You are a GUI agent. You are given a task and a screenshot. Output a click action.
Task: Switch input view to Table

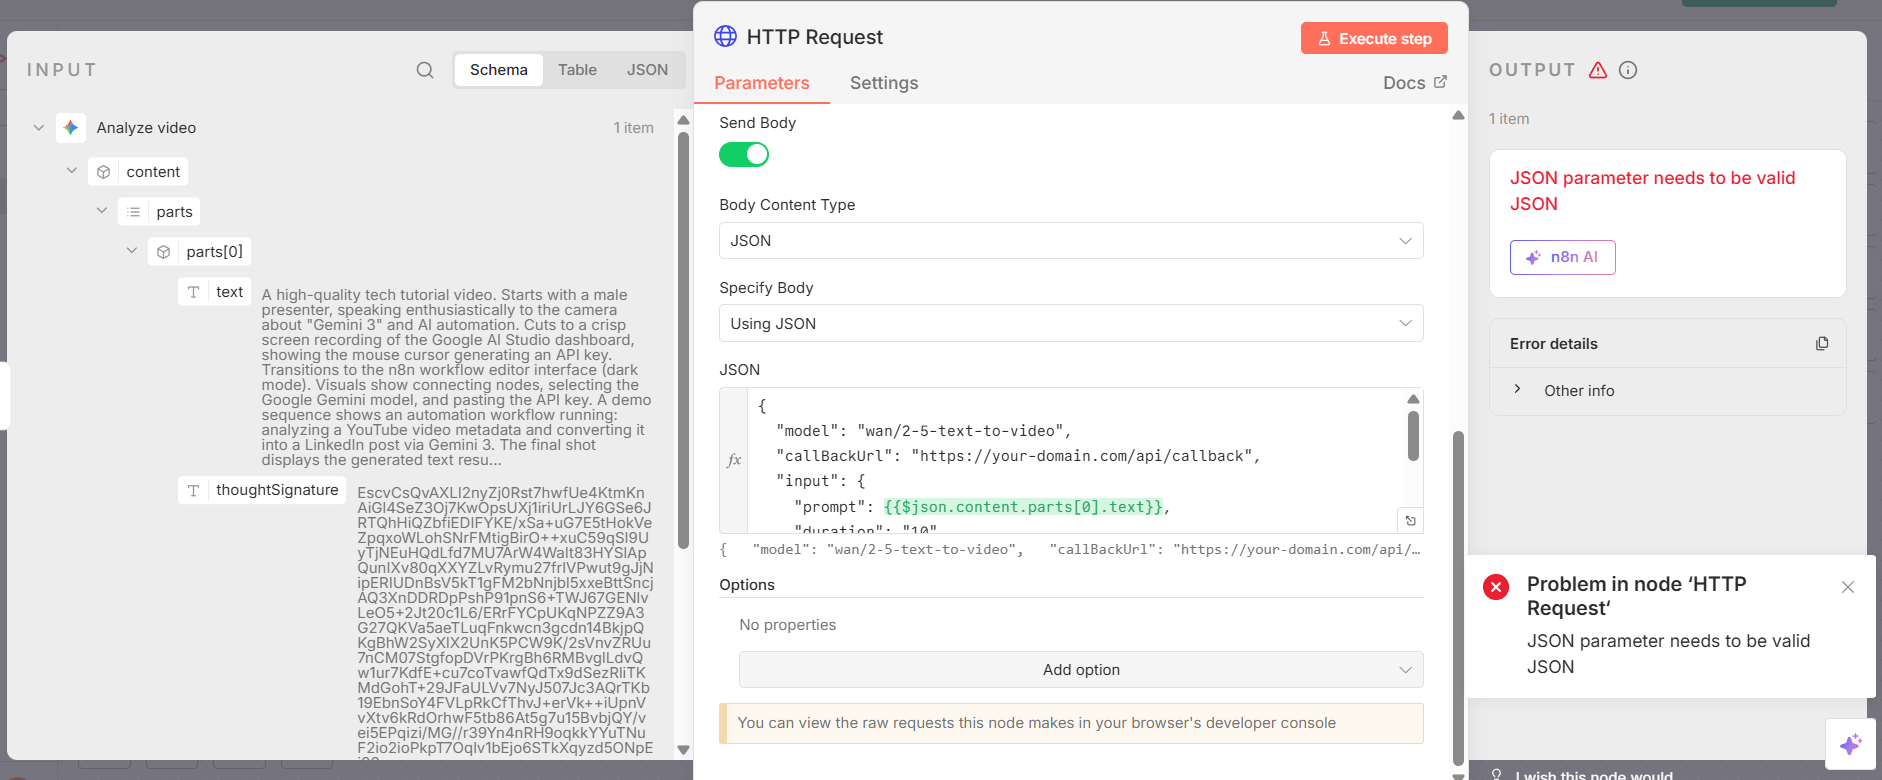click(577, 70)
